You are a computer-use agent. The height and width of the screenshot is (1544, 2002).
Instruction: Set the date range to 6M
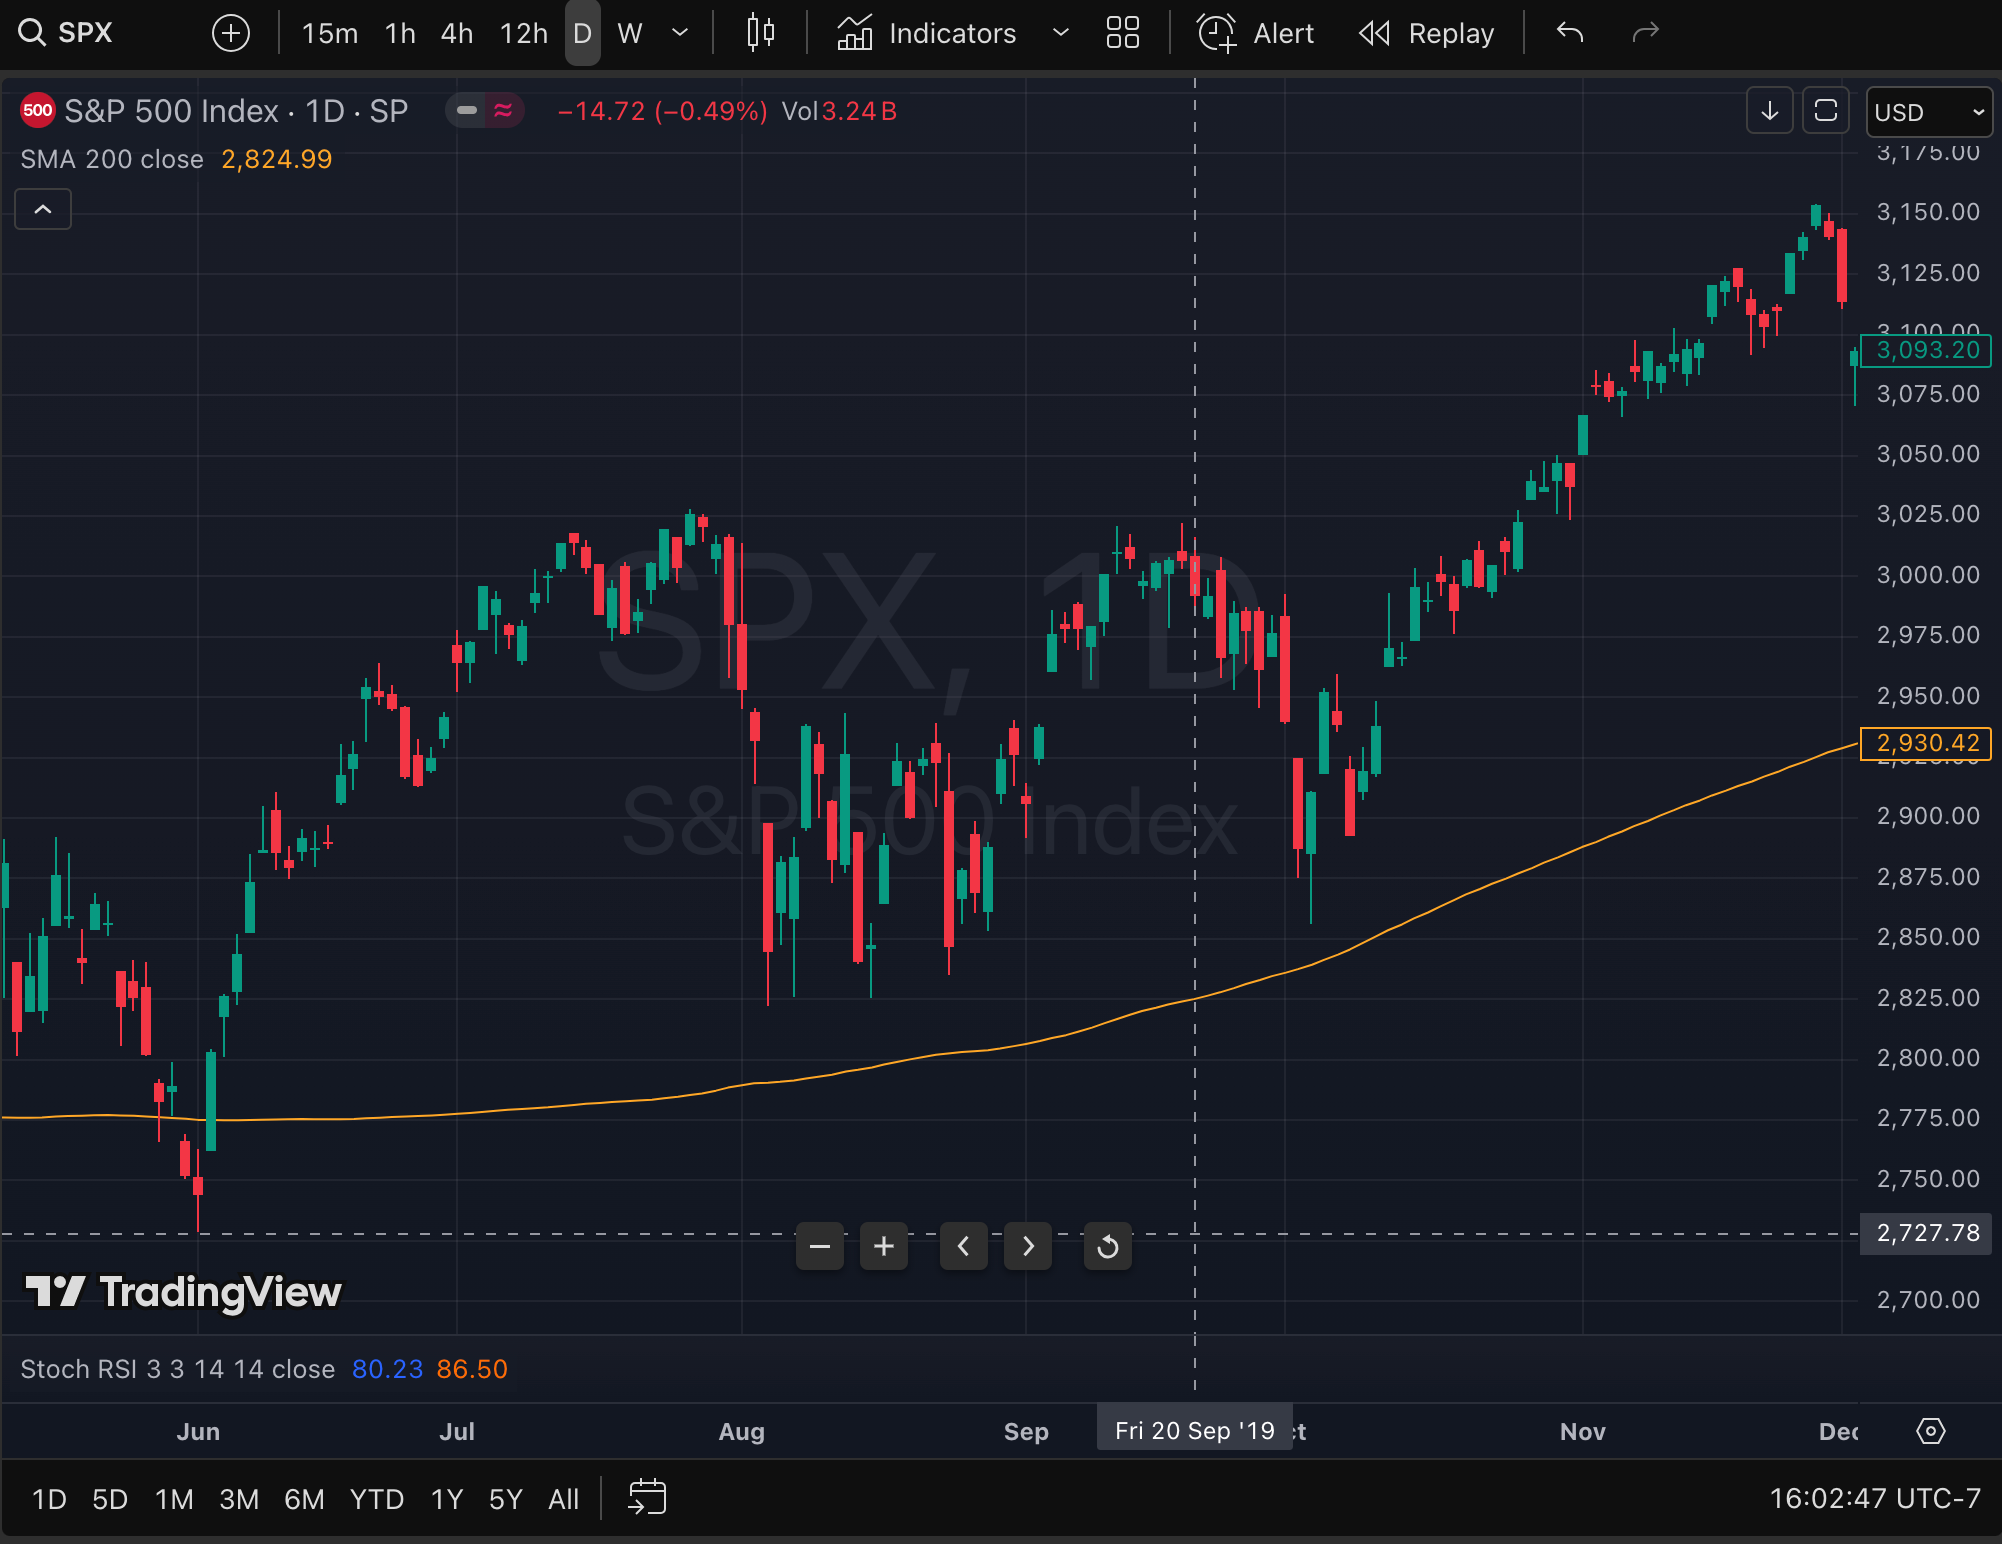click(x=304, y=1499)
